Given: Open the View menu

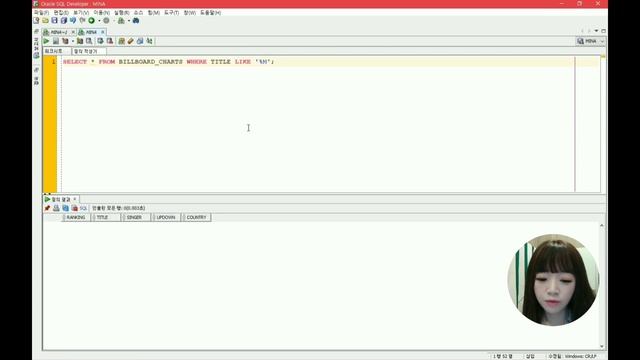Looking at the screenshot, I should click(81, 13).
